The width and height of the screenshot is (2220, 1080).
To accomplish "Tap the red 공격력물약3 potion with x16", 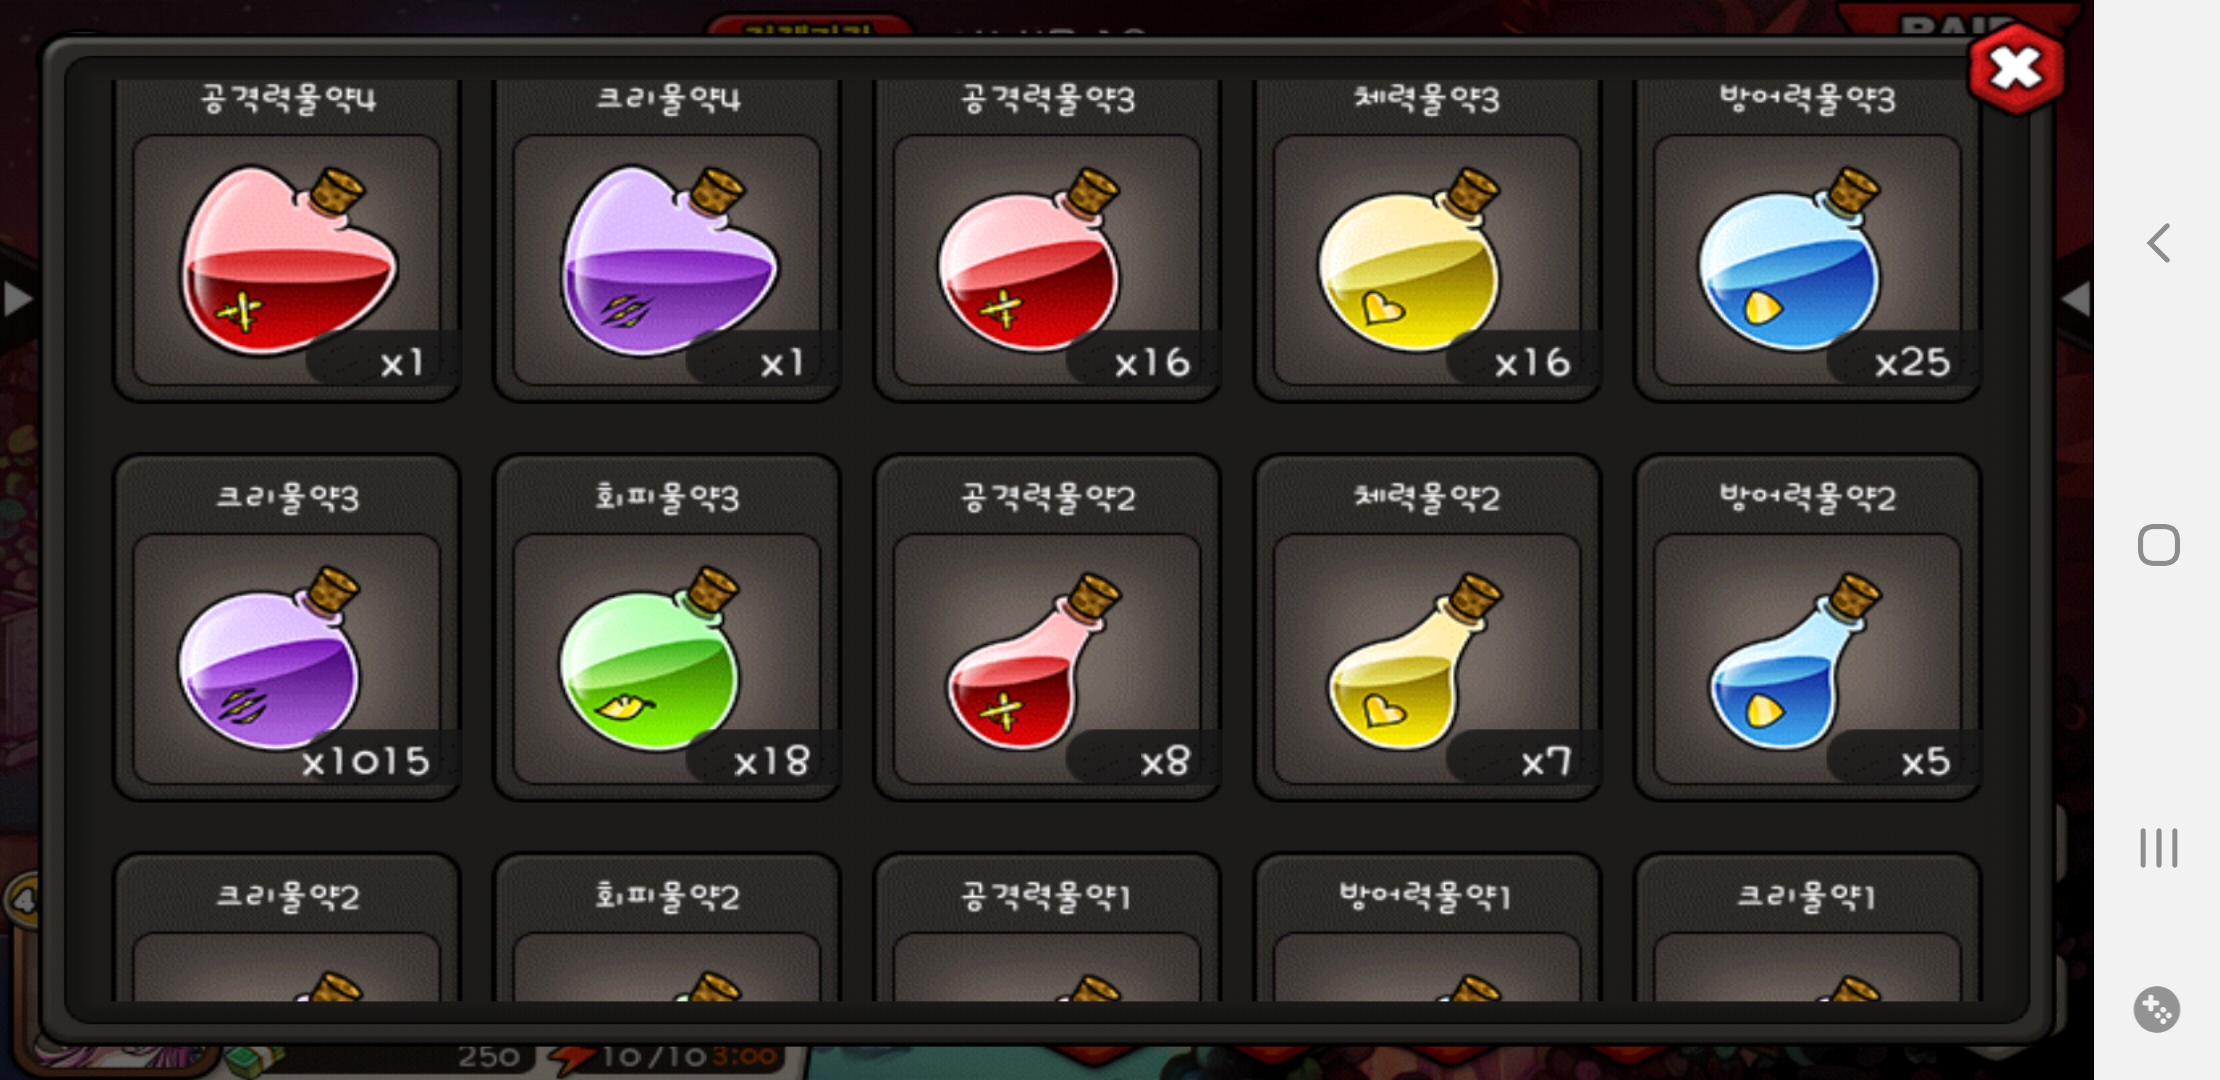I will point(1047,260).
